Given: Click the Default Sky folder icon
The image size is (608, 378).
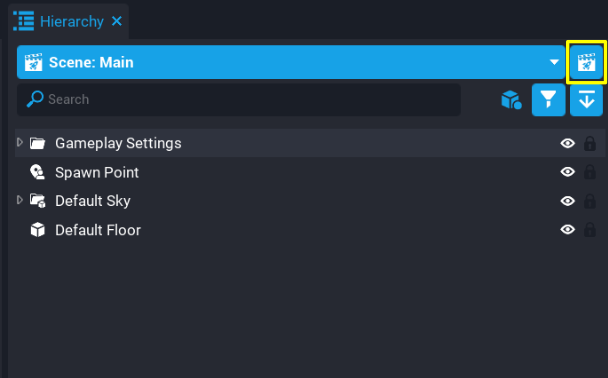Looking at the screenshot, I should click(38, 201).
